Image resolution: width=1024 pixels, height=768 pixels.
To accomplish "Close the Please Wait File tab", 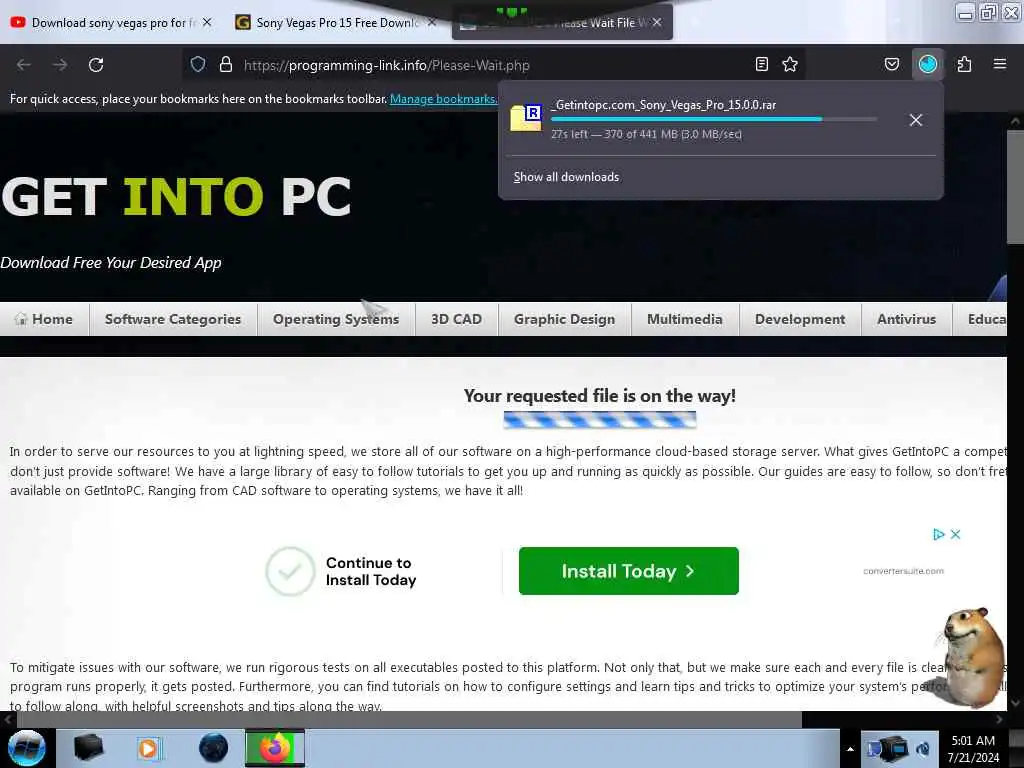I will coord(657,22).
